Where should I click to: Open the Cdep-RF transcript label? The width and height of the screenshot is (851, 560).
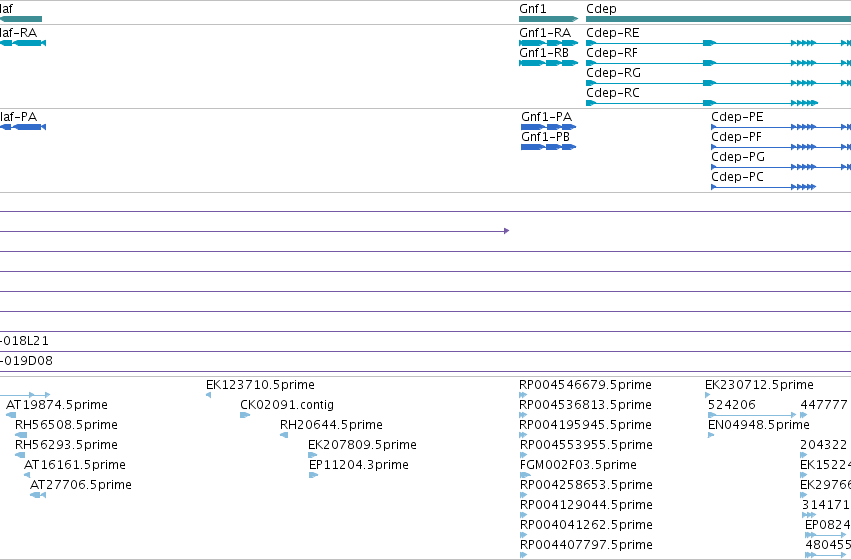coord(612,53)
